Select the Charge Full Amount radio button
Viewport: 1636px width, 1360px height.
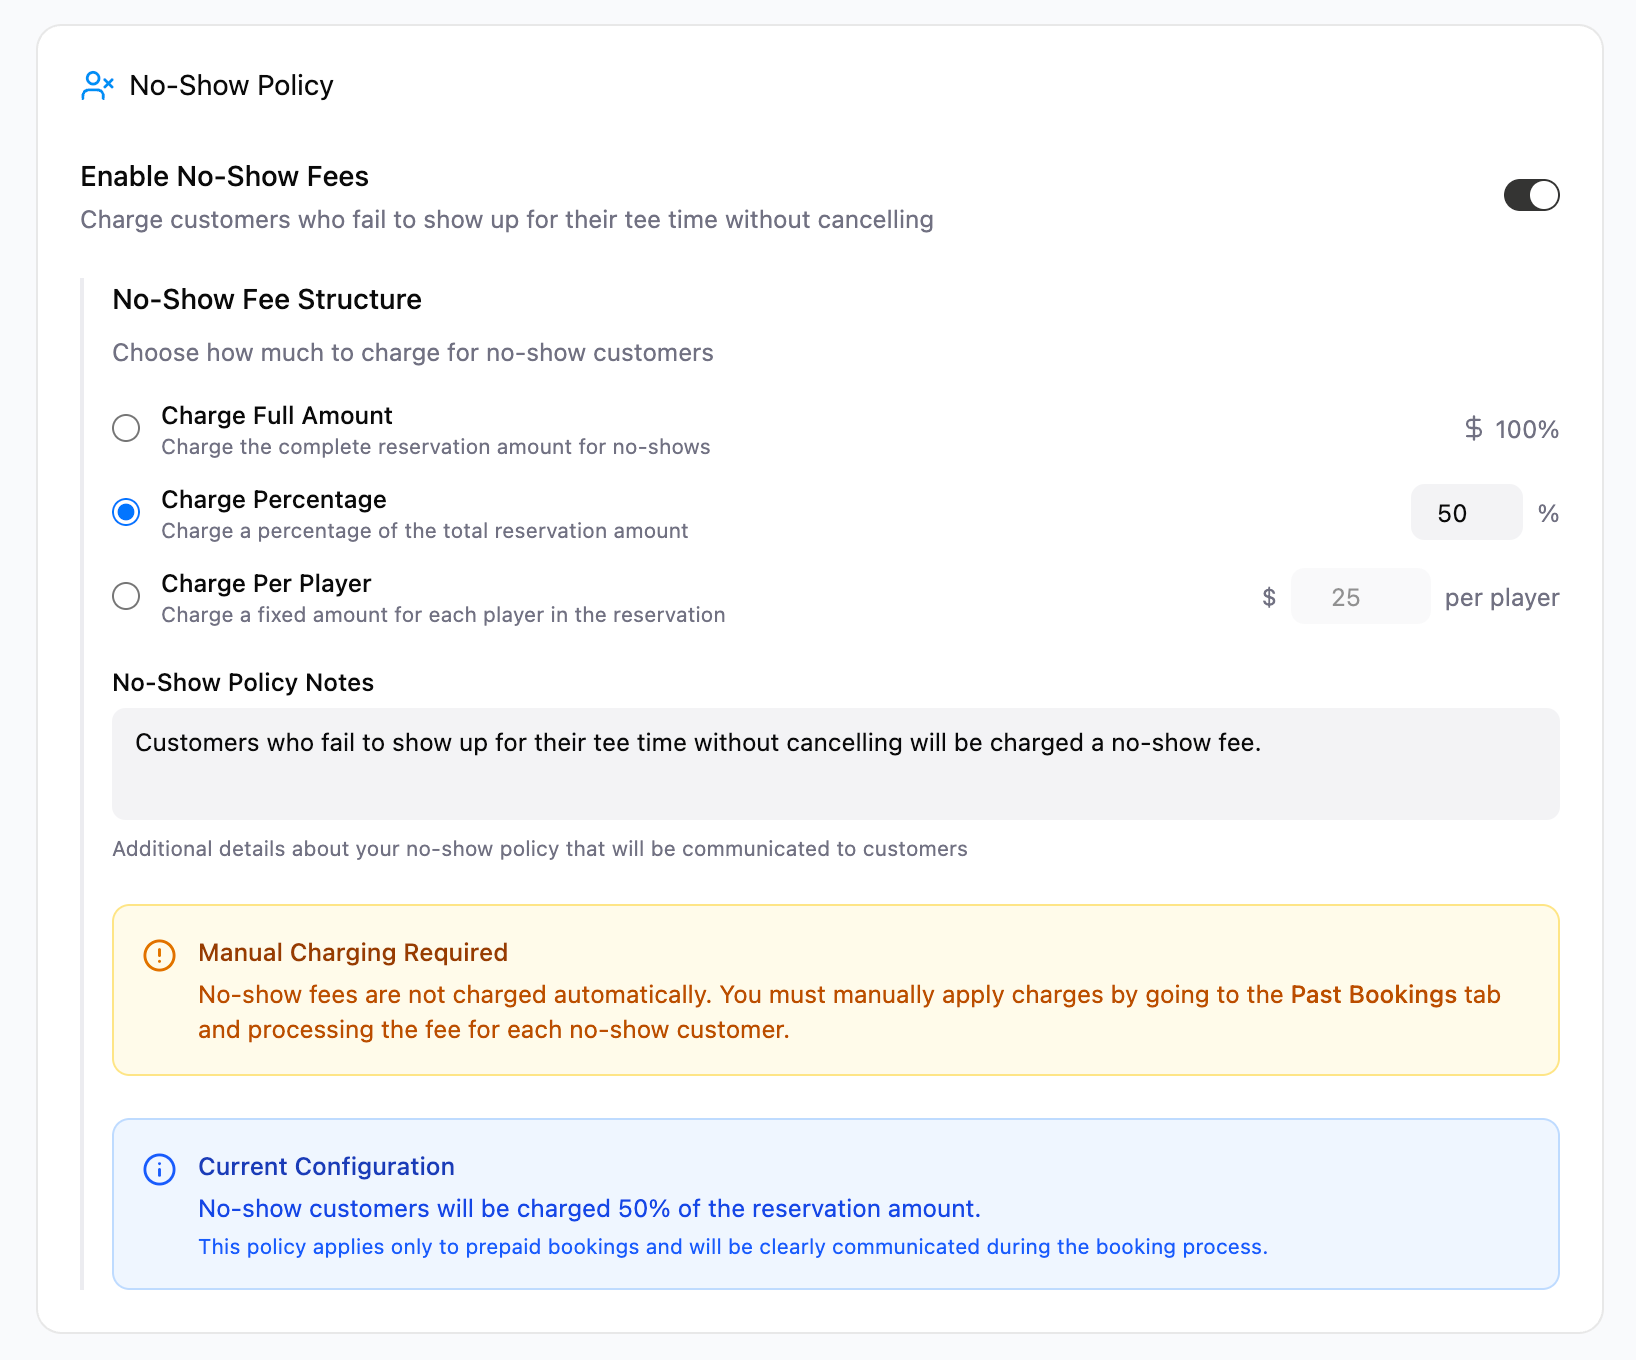[126, 428]
